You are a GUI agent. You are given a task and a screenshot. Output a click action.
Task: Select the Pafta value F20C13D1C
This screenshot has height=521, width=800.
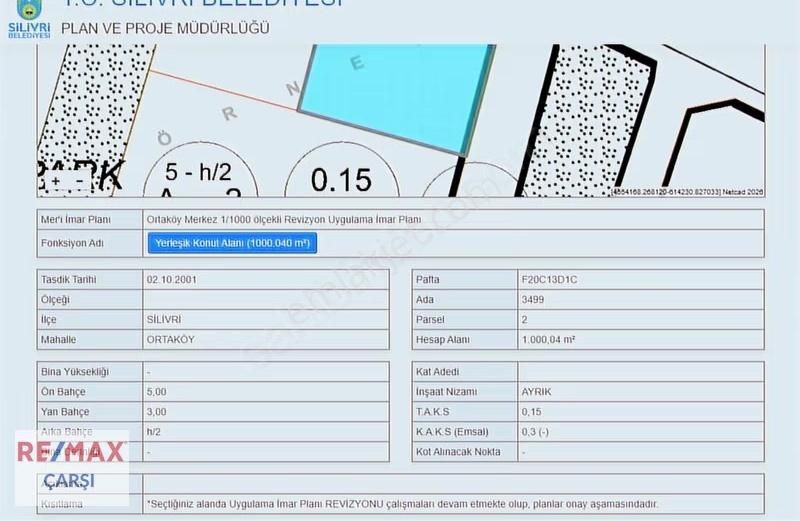click(x=549, y=280)
